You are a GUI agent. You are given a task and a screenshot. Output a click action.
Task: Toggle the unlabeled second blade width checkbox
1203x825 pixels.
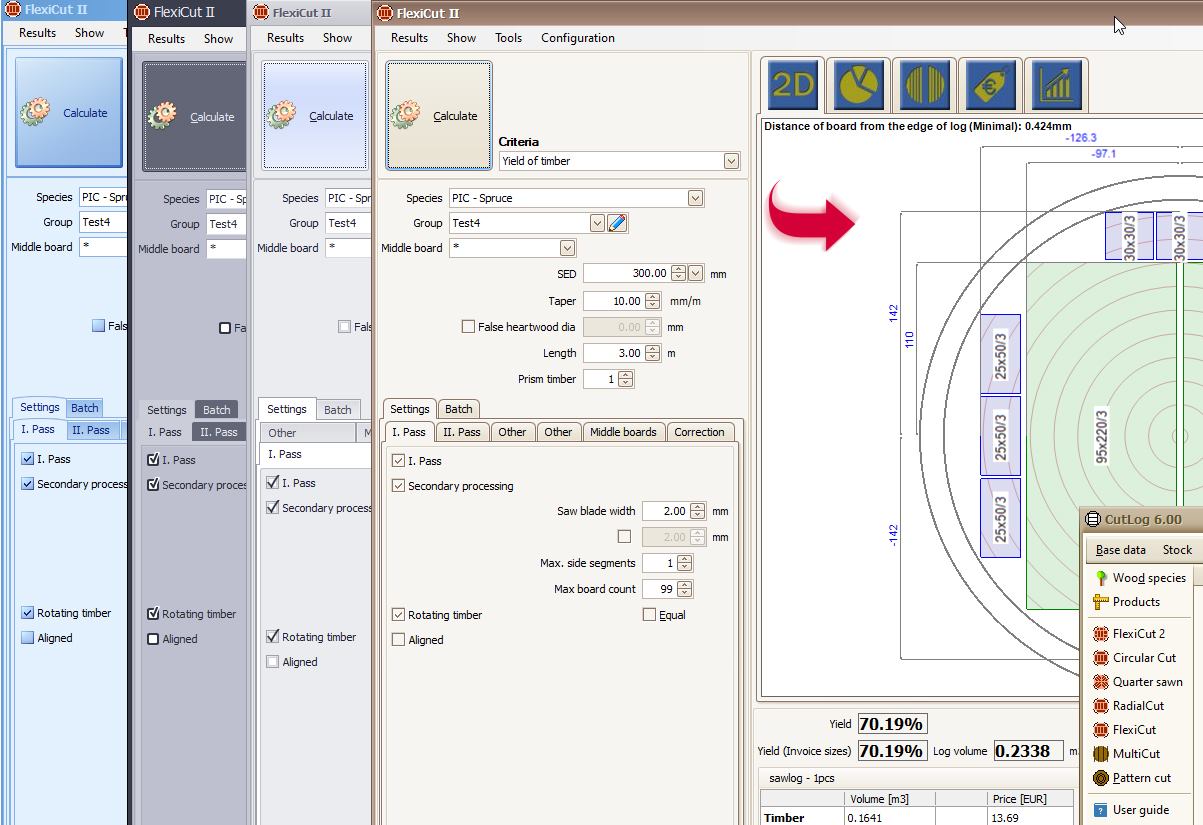[x=624, y=537]
